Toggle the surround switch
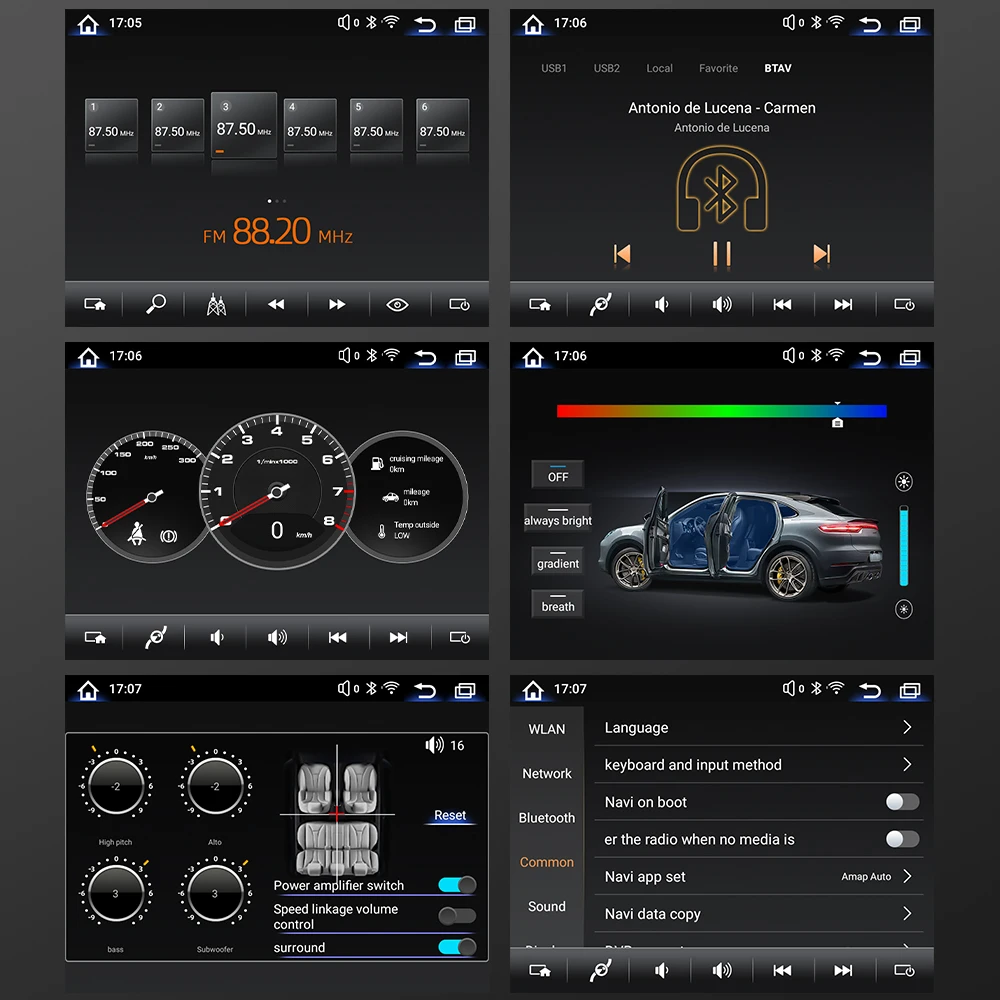This screenshot has height=1000, width=1000. click(457, 946)
